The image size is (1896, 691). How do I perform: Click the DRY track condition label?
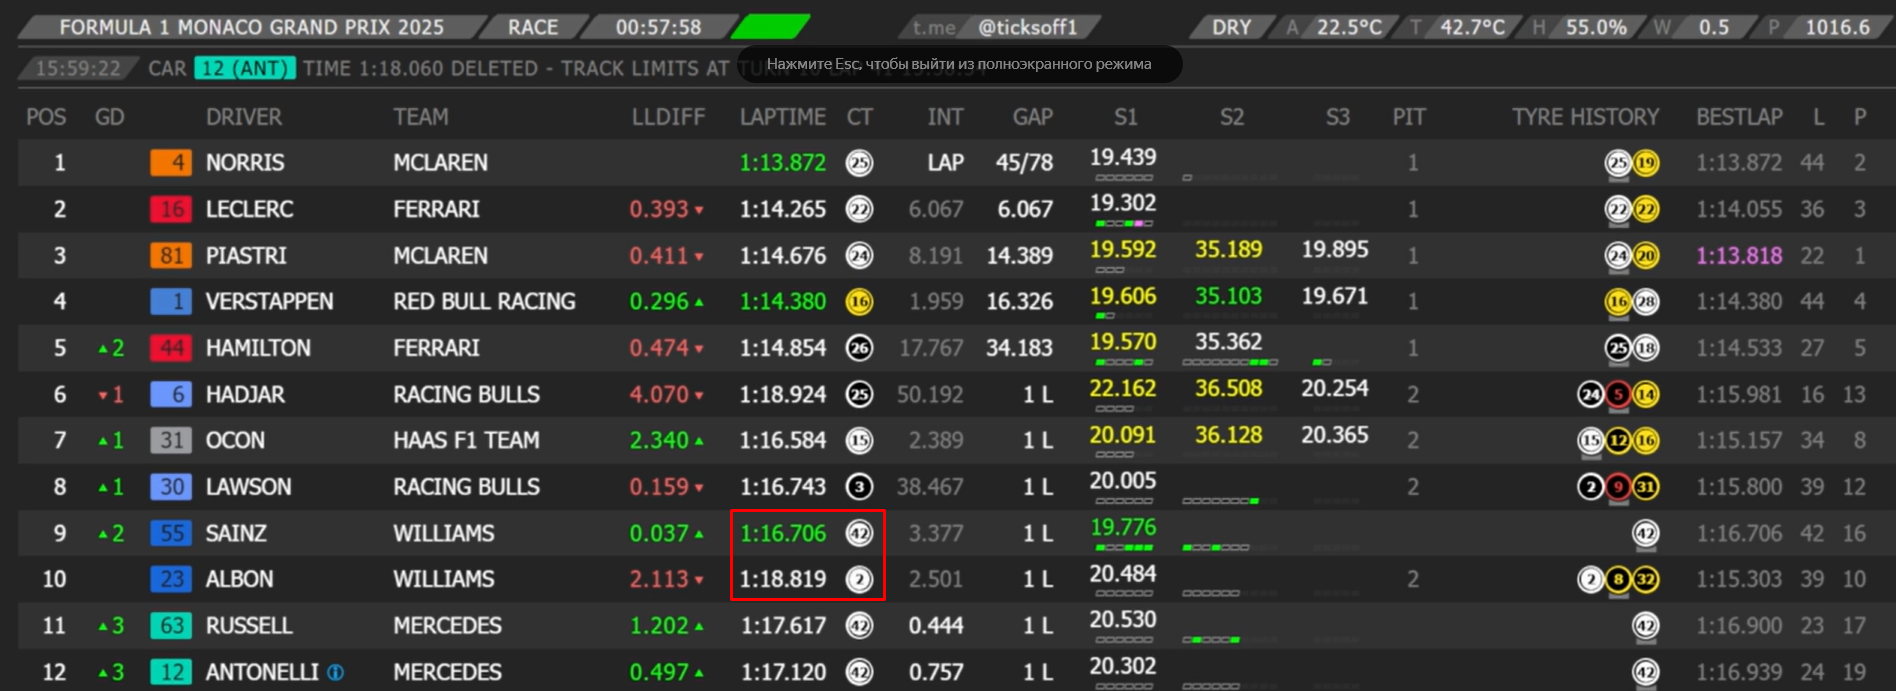coord(1231,27)
